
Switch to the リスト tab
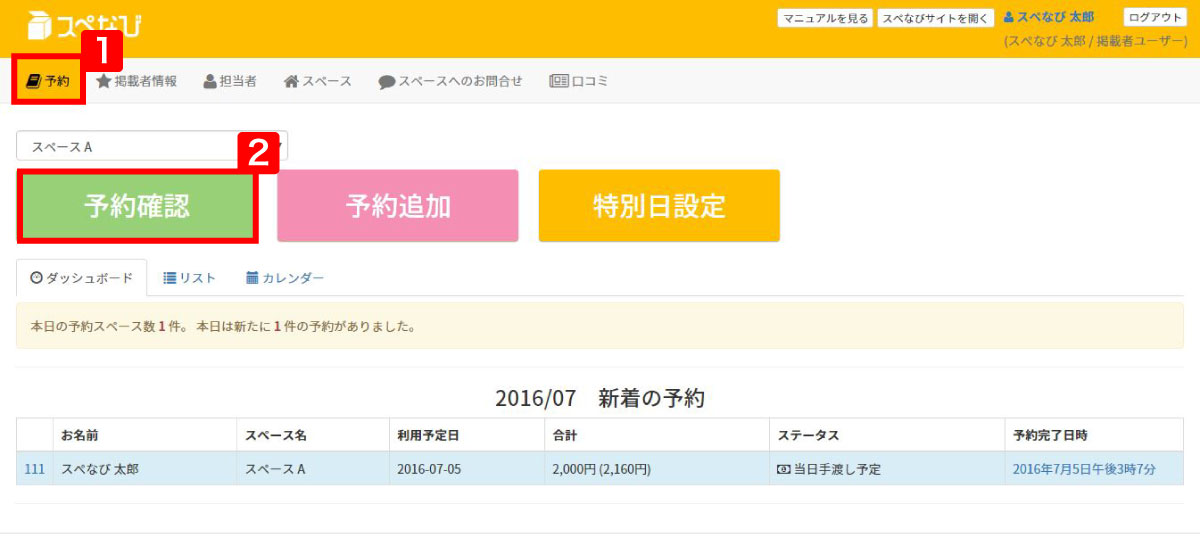click(x=190, y=278)
